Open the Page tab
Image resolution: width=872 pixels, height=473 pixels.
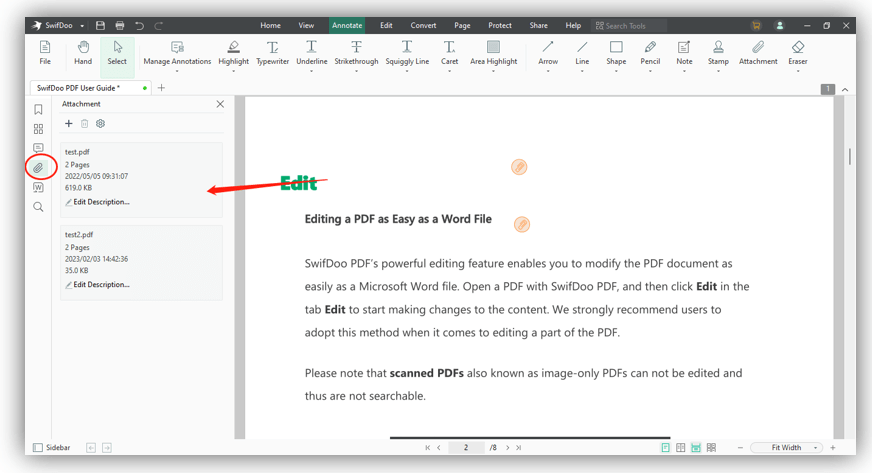click(462, 26)
